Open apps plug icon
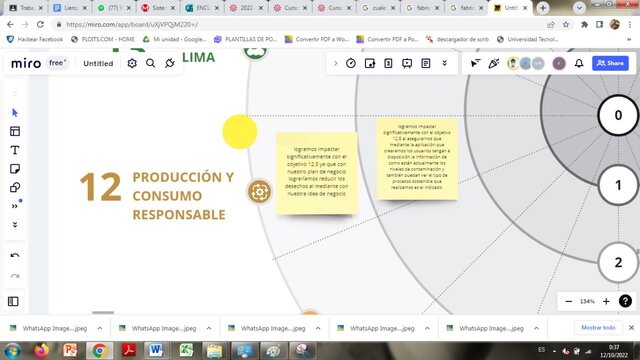The height and width of the screenshot is (360, 640). click(x=170, y=63)
